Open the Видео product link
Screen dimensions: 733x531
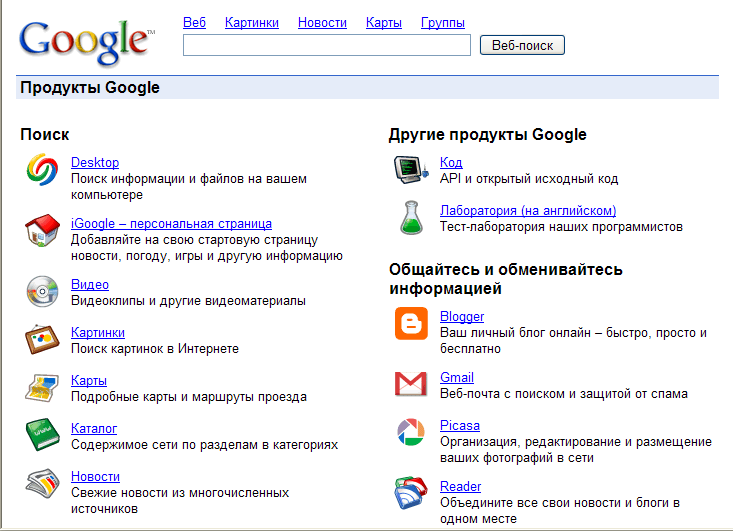90,284
